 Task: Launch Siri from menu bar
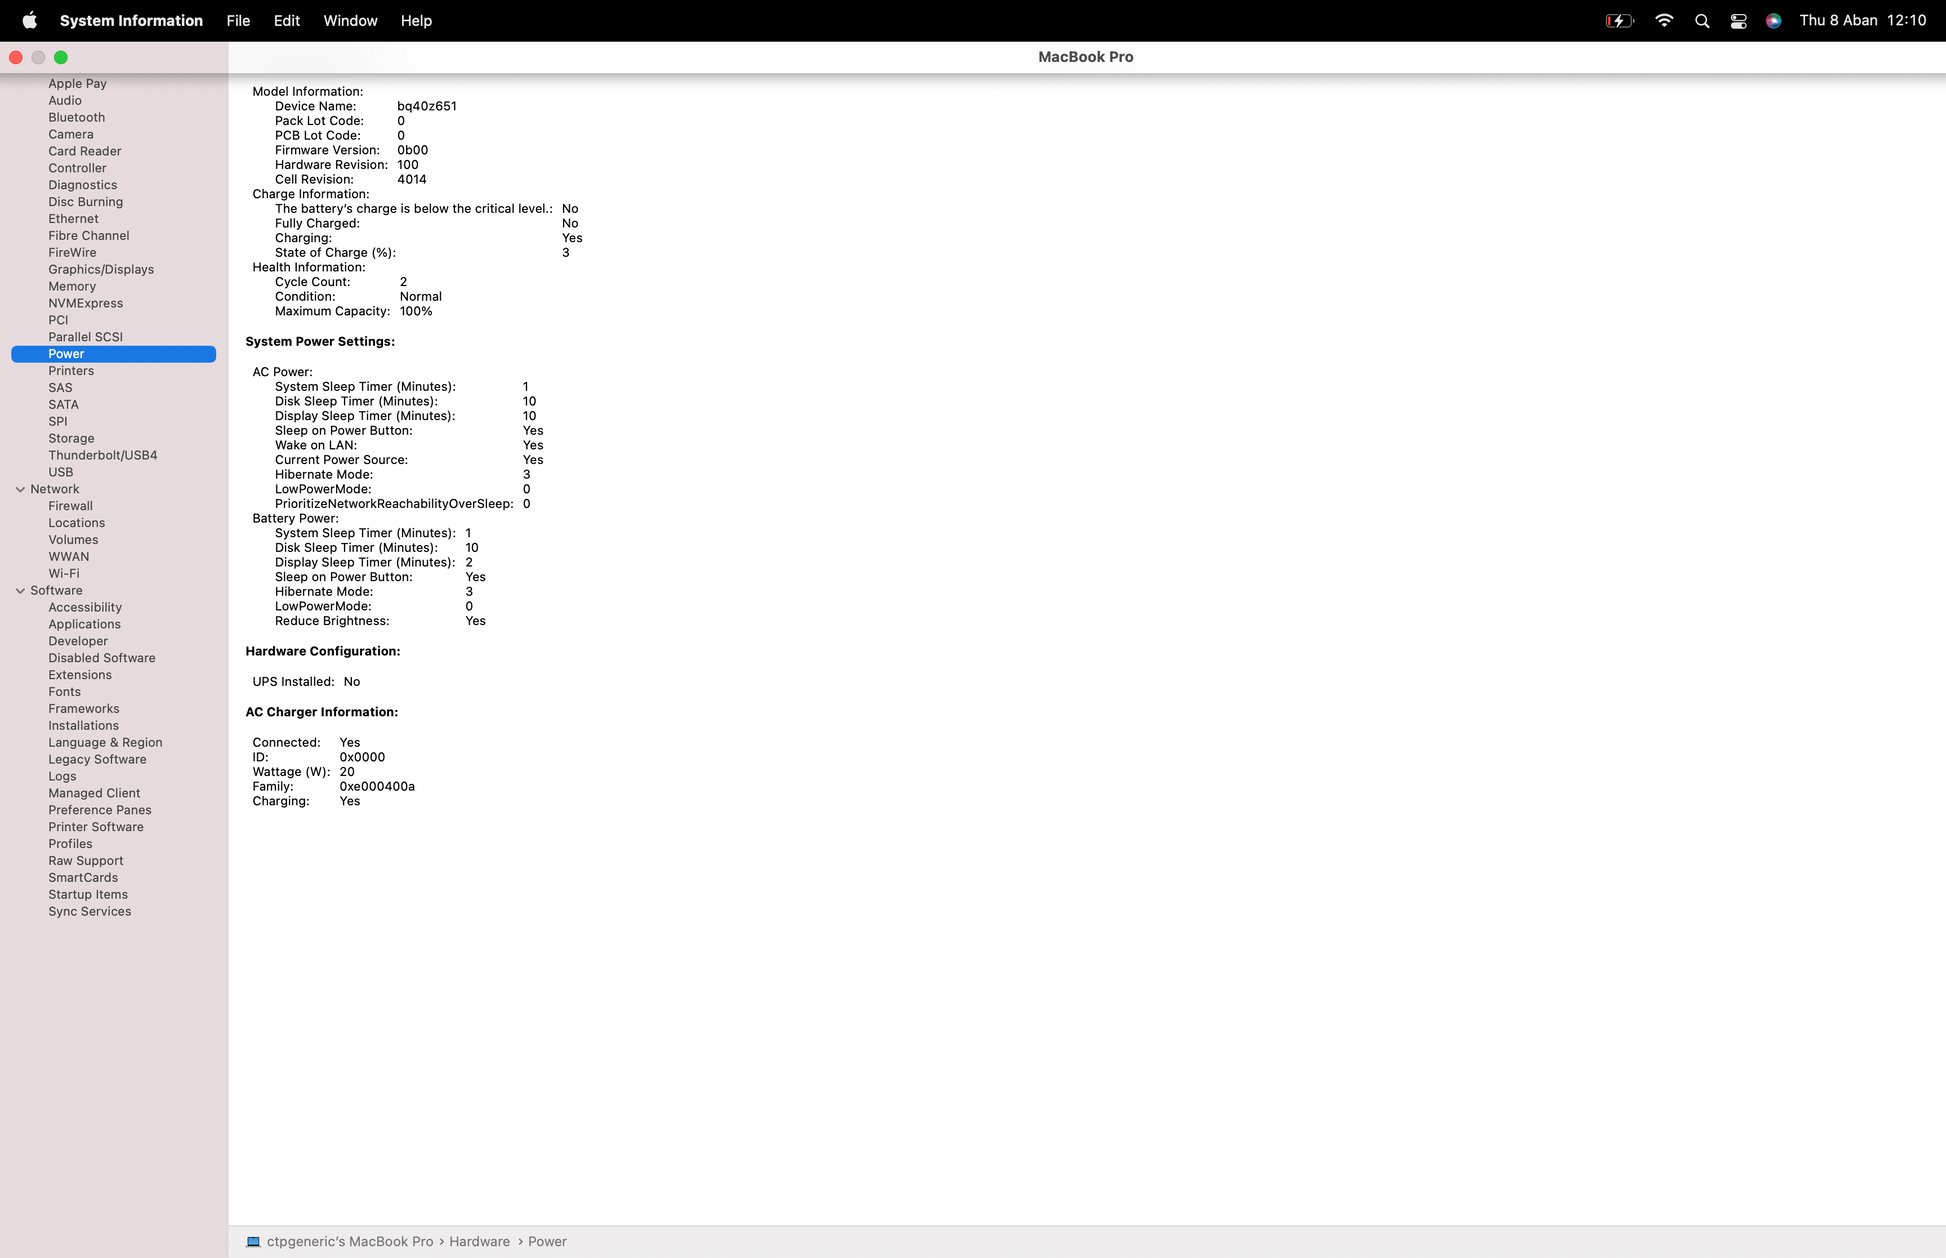1773,20
